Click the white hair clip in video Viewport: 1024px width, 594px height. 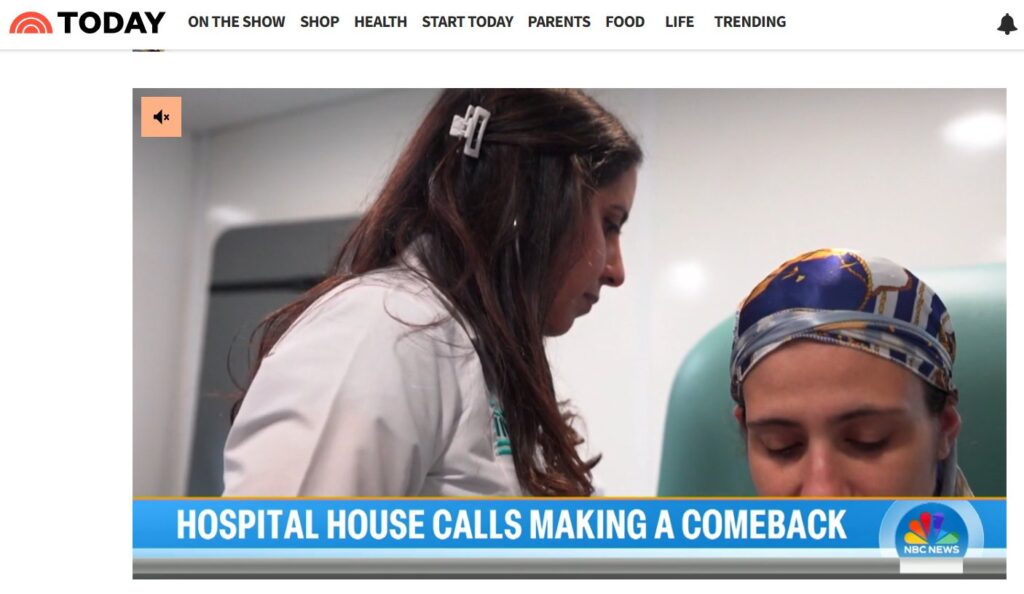(x=470, y=131)
